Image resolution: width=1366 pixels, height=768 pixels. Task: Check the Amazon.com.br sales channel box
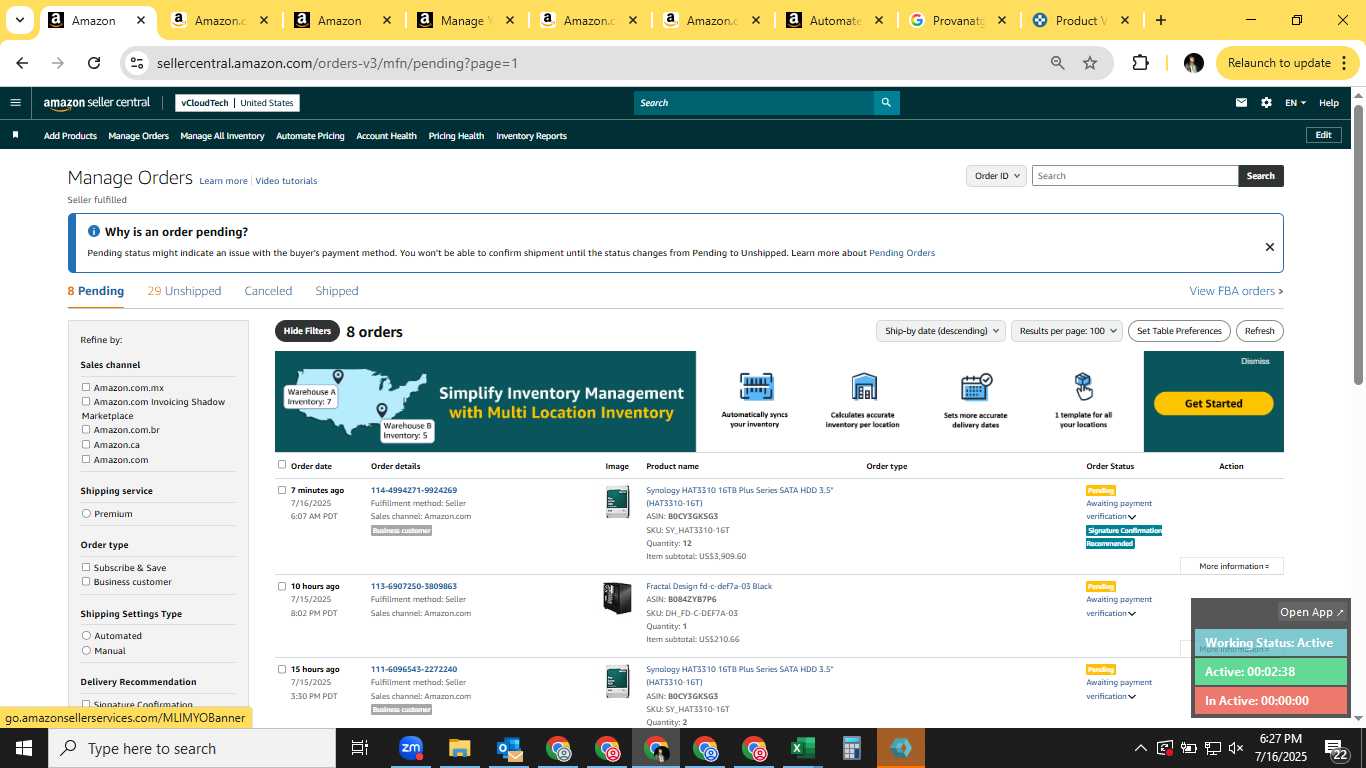tap(86, 429)
